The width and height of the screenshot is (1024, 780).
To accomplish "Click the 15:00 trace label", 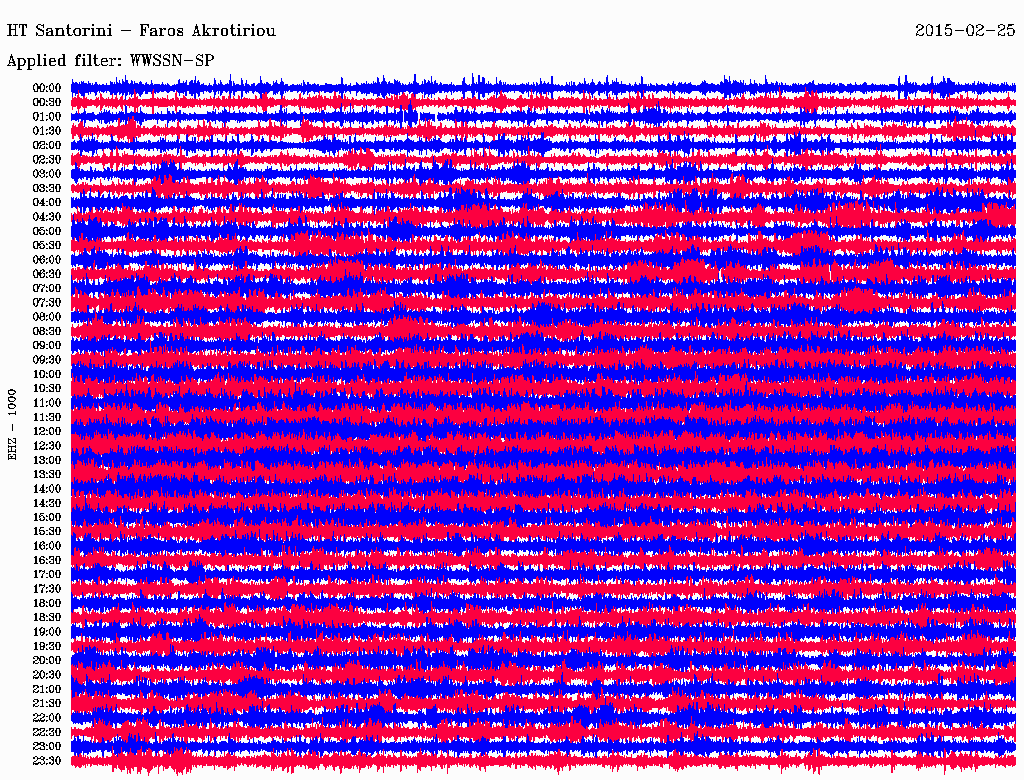I will click(x=47, y=517).
